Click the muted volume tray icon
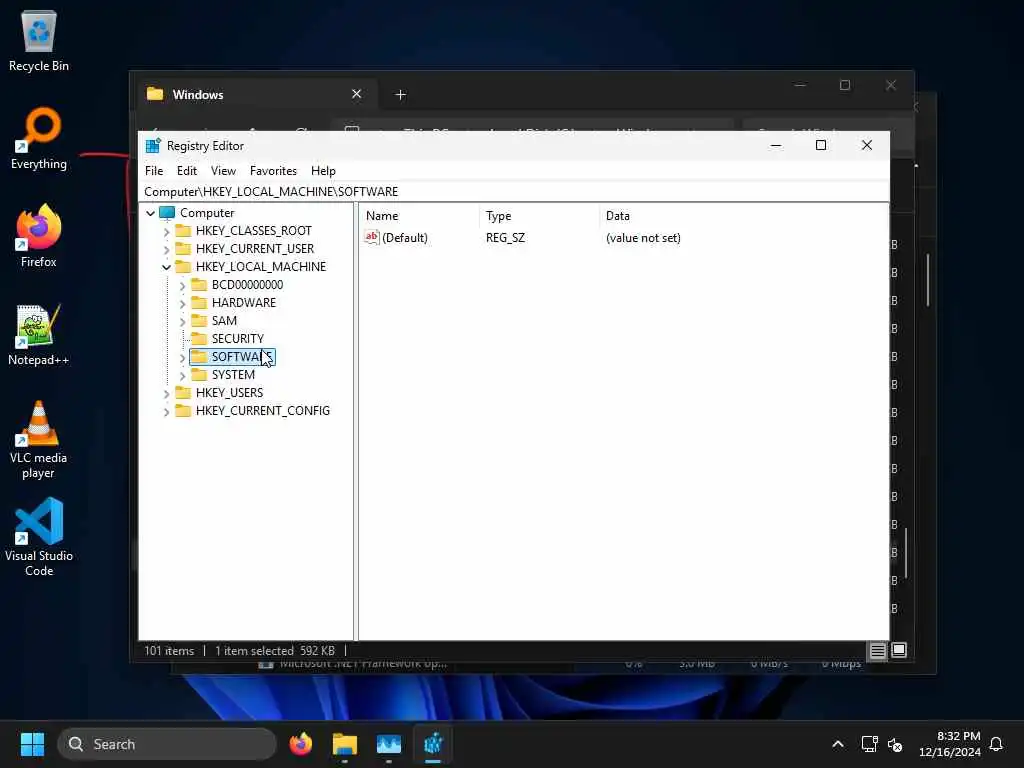Viewport: 1024px width, 768px height. click(x=895, y=744)
